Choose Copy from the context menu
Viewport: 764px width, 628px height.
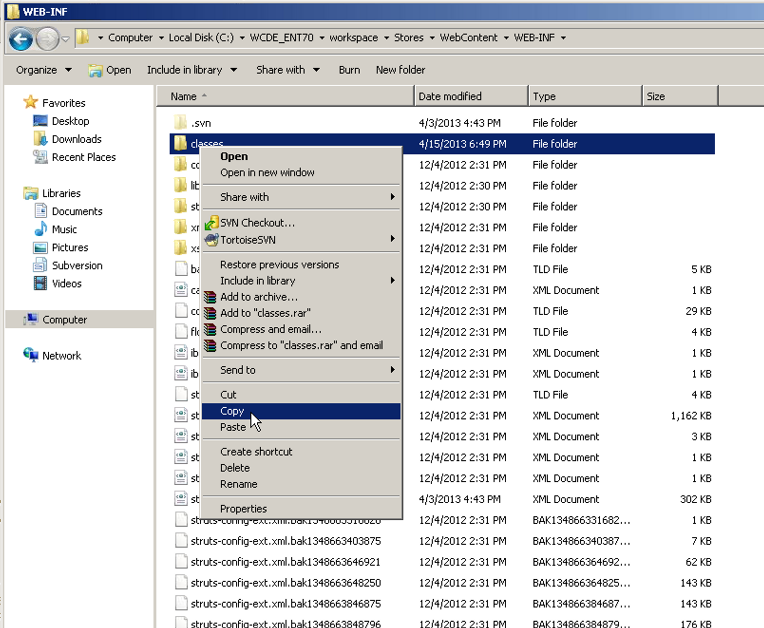pos(232,411)
